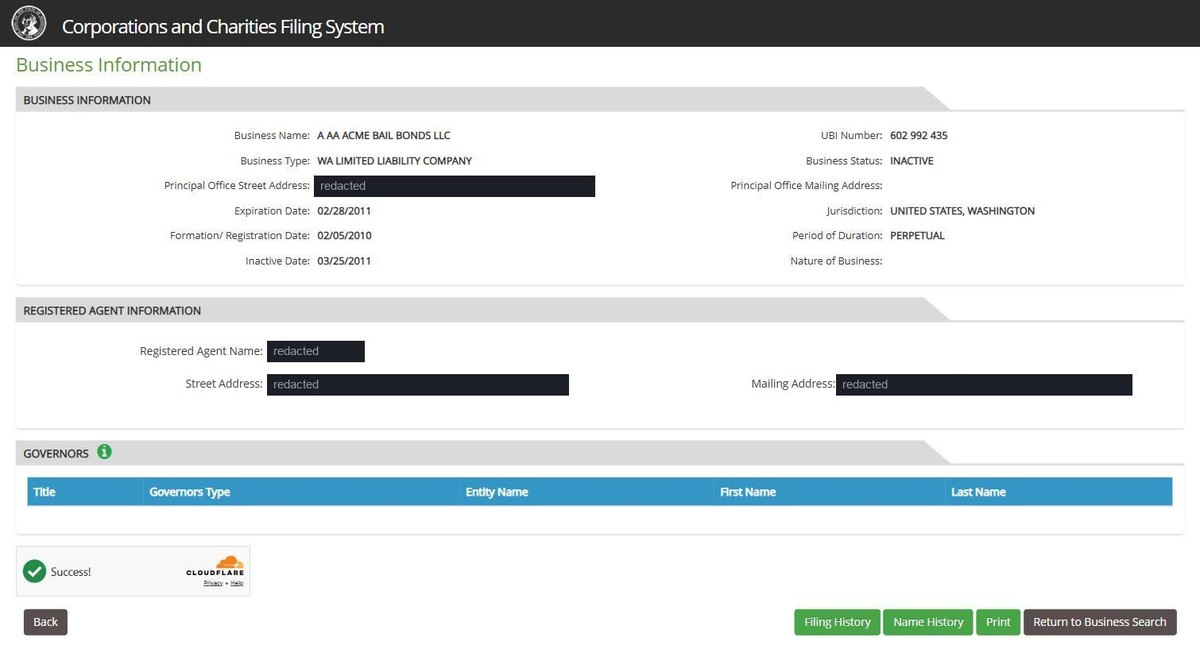Click the Corporations and Charities Filing System title

point(223,27)
